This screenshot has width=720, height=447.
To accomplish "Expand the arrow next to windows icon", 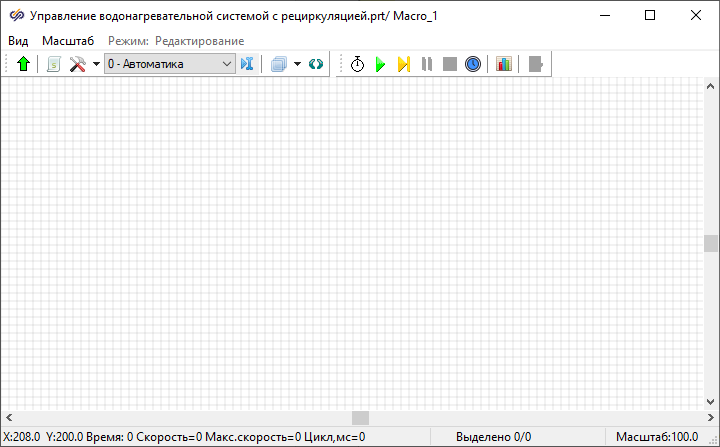I will click(297, 64).
